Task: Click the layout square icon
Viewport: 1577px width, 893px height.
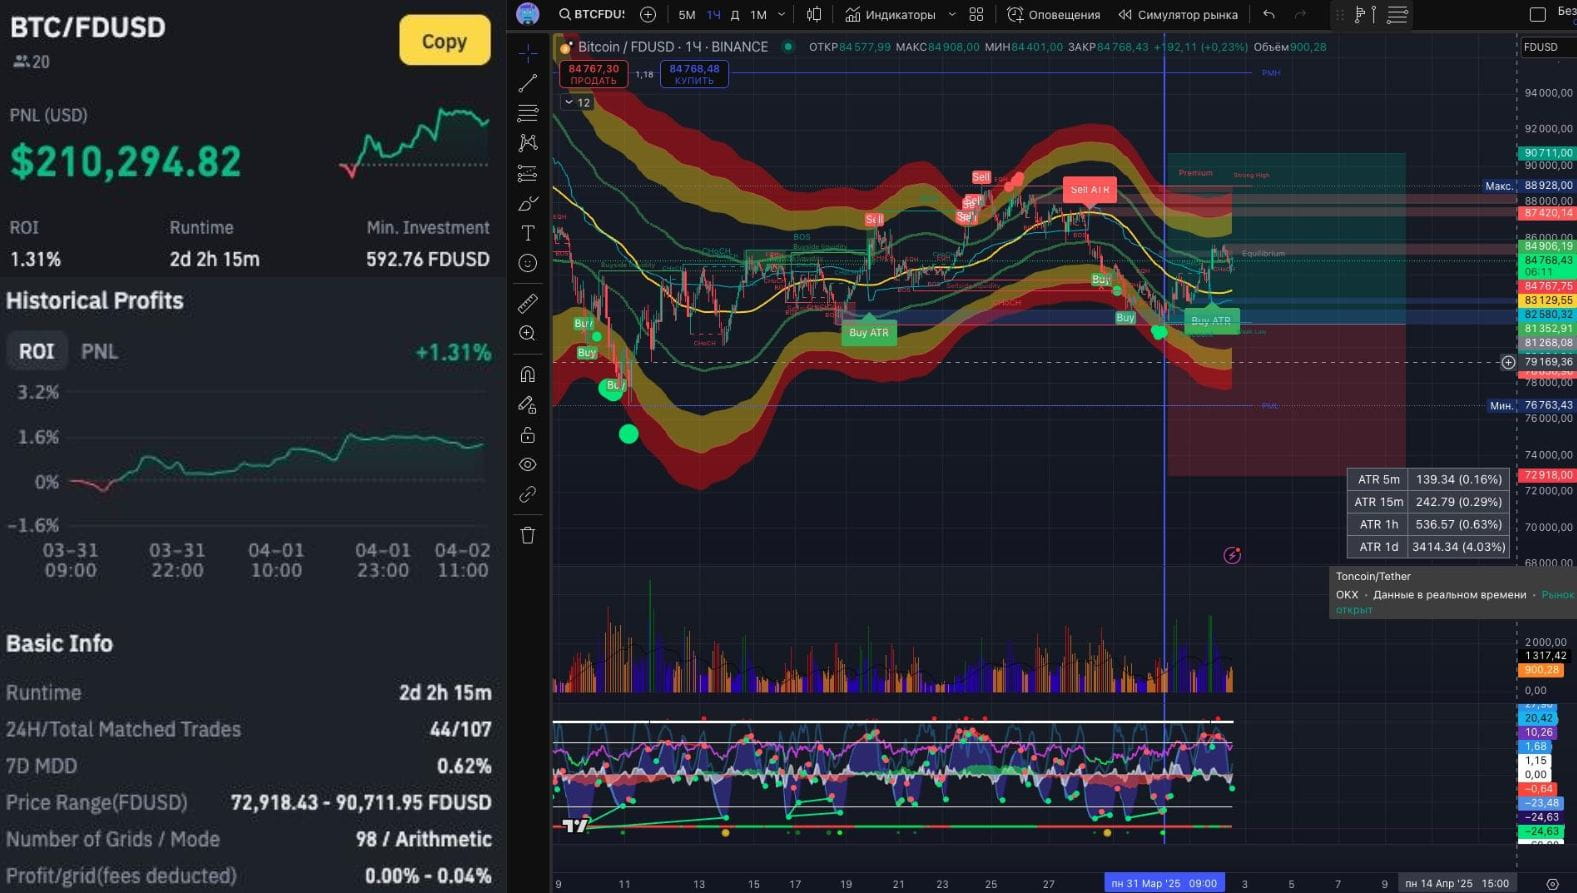Action: coord(1538,14)
